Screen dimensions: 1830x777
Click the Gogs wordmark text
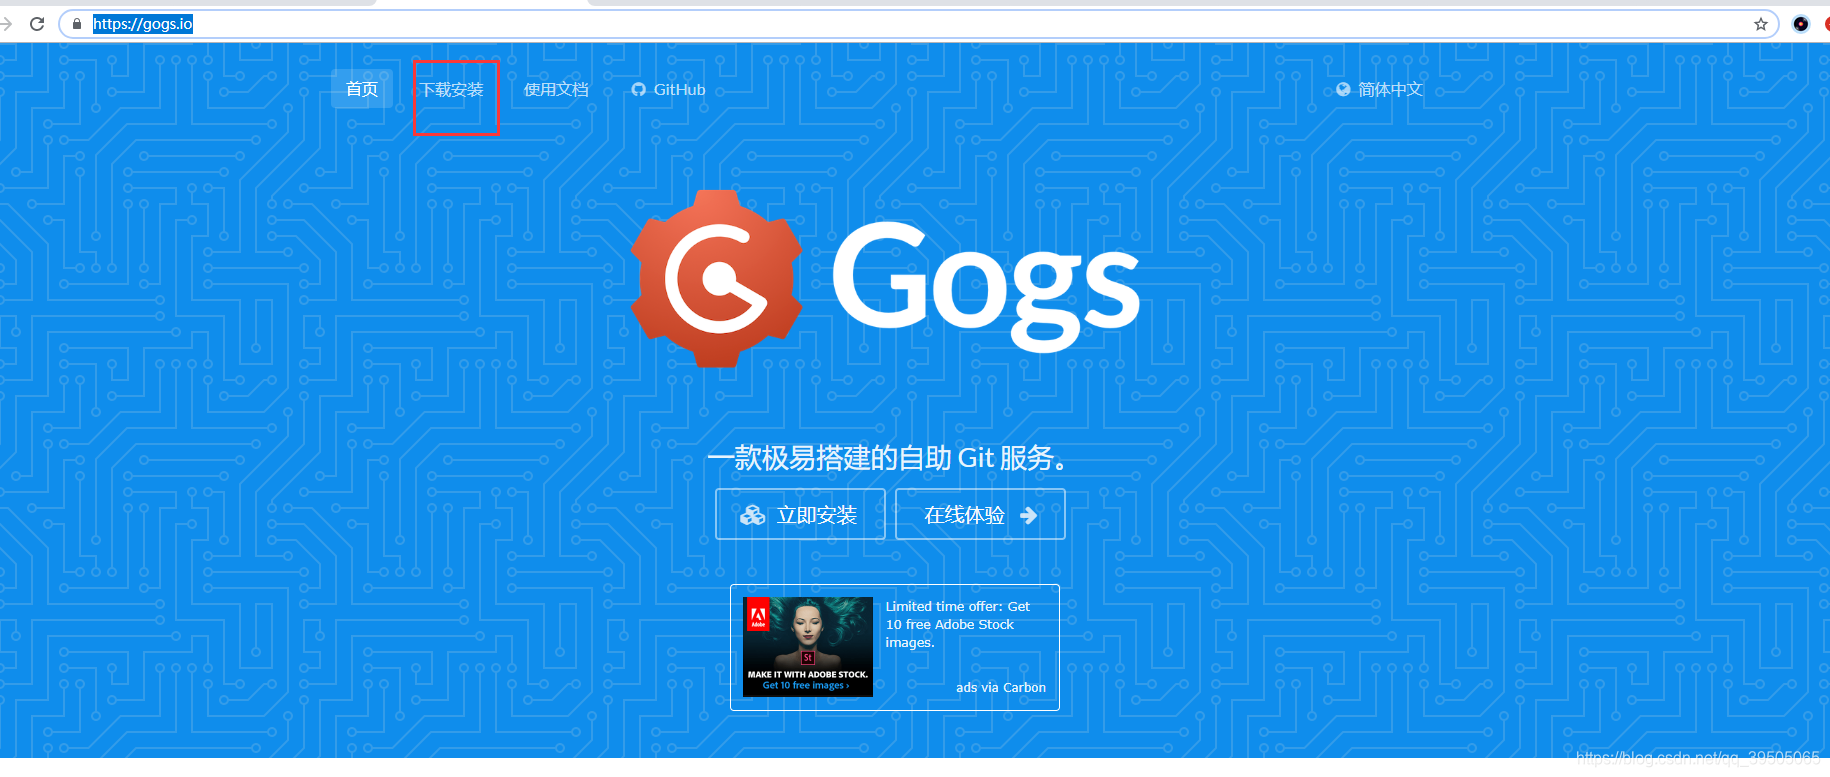(x=986, y=285)
